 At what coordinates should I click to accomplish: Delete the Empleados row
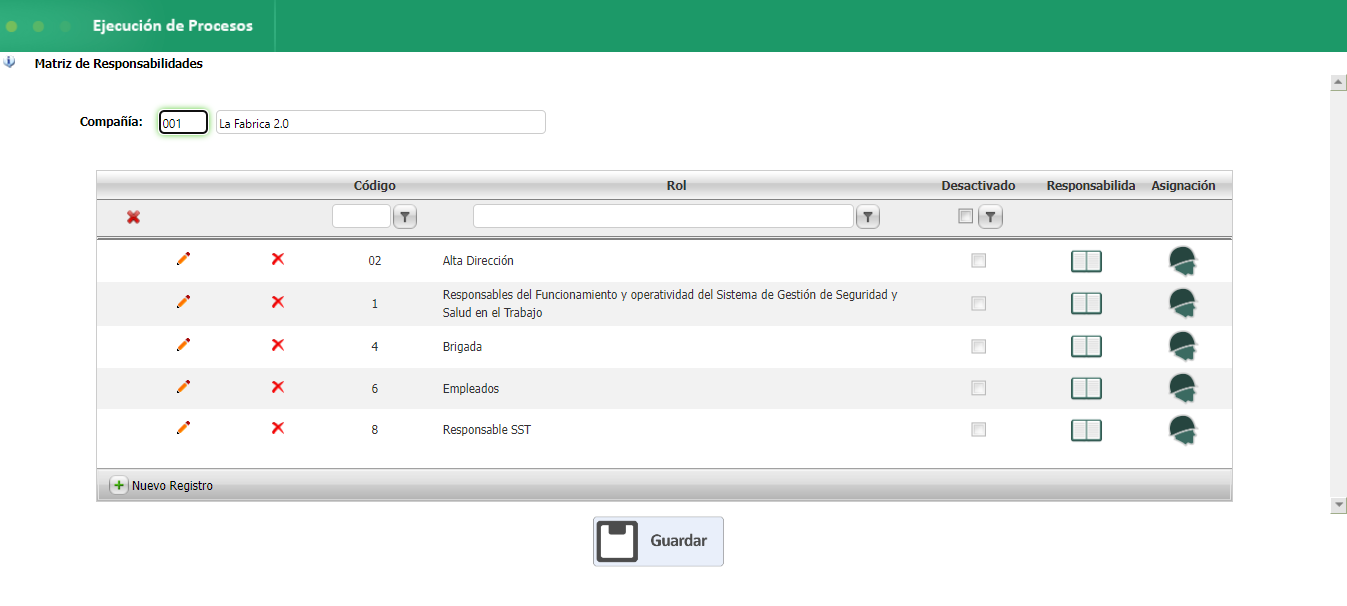click(x=278, y=387)
